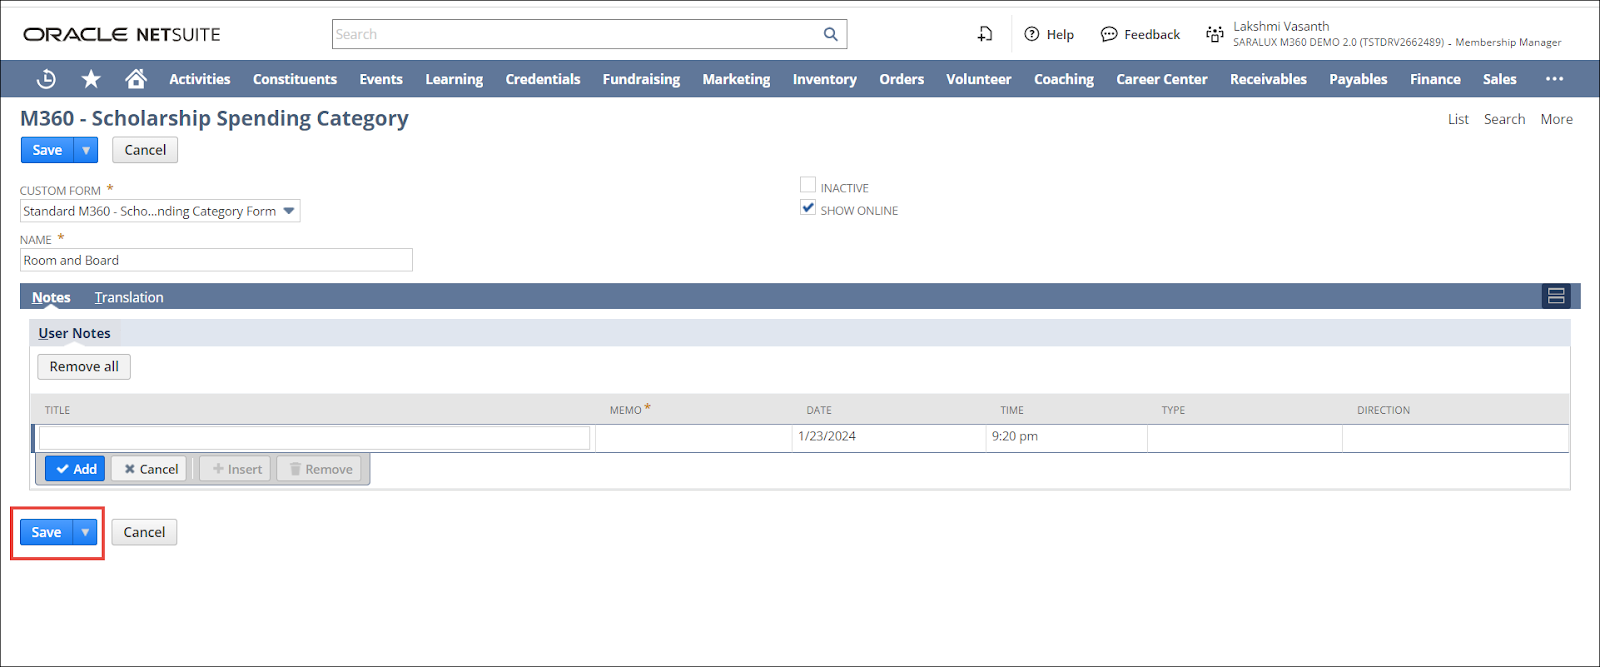Expand the Custom Form dropdown
1600x667 pixels.
[x=289, y=211]
